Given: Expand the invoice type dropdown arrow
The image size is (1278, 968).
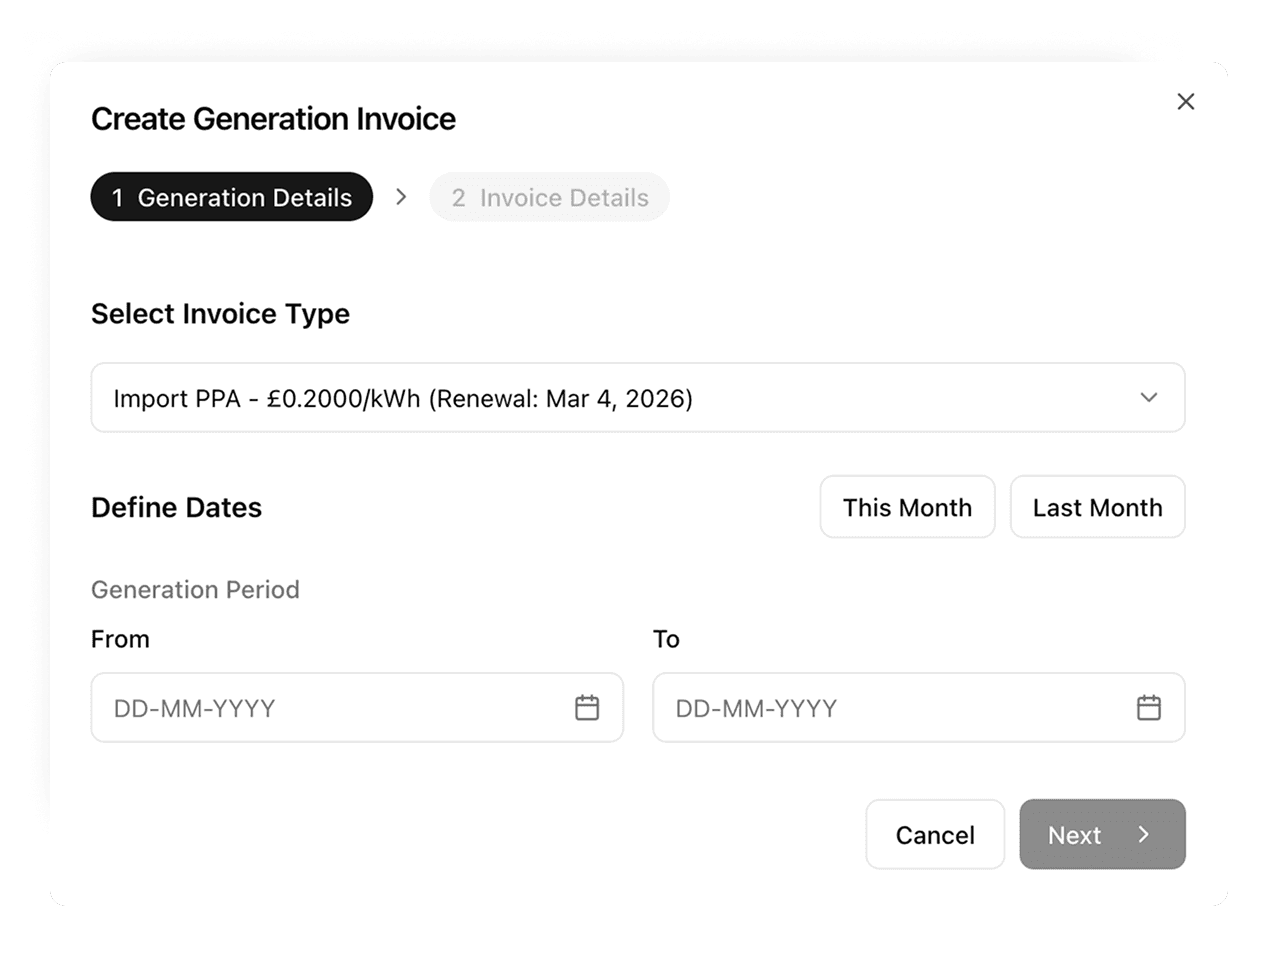Looking at the screenshot, I should 1149,398.
